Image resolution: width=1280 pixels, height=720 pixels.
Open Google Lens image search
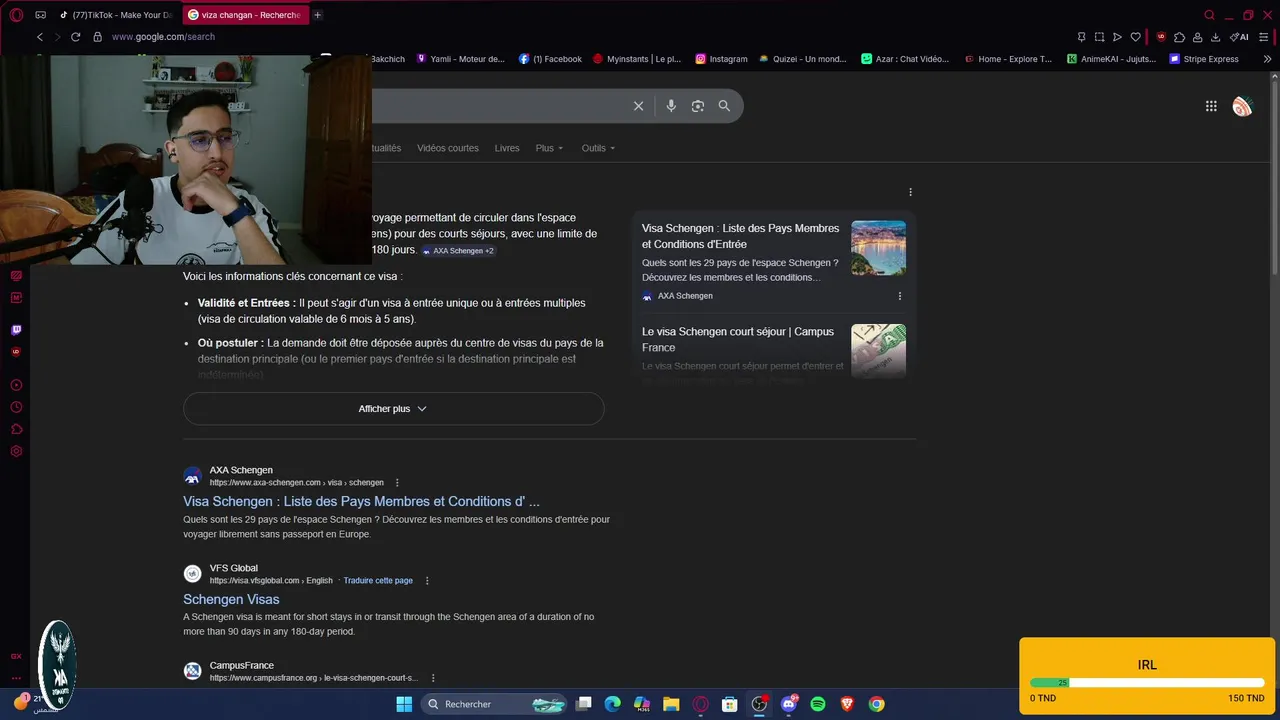[x=698, y=106]
